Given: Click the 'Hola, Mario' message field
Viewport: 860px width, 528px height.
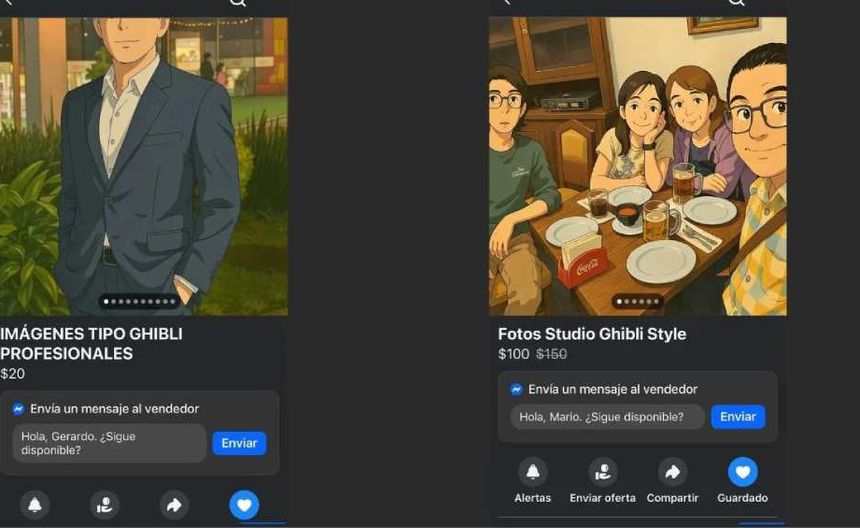Looking at the screenshot, I should pyautogui.click(x=607, y=417).
